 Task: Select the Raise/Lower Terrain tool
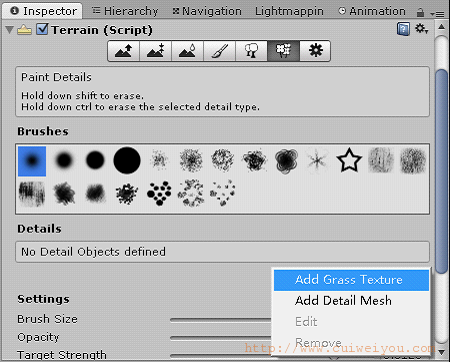124,51
